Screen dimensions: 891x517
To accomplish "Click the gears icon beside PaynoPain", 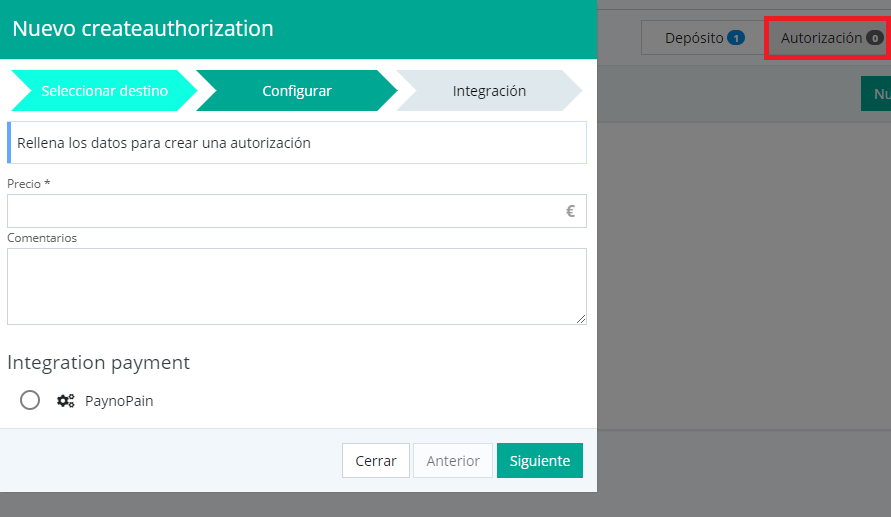I will click(x=65, y=401).
